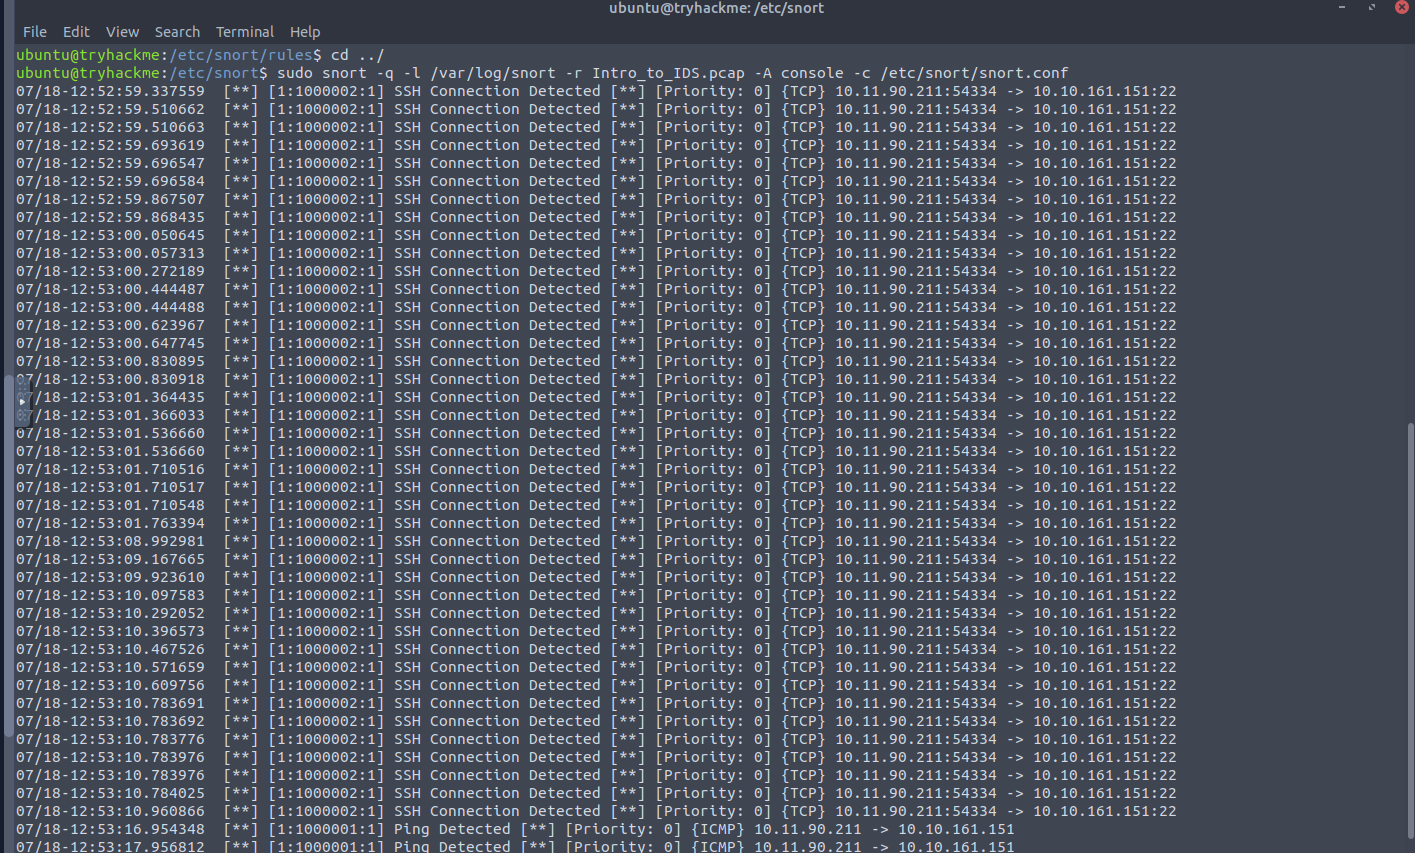Click 'Intro_to_IDS.pcap' filename in command

[668, 73]
